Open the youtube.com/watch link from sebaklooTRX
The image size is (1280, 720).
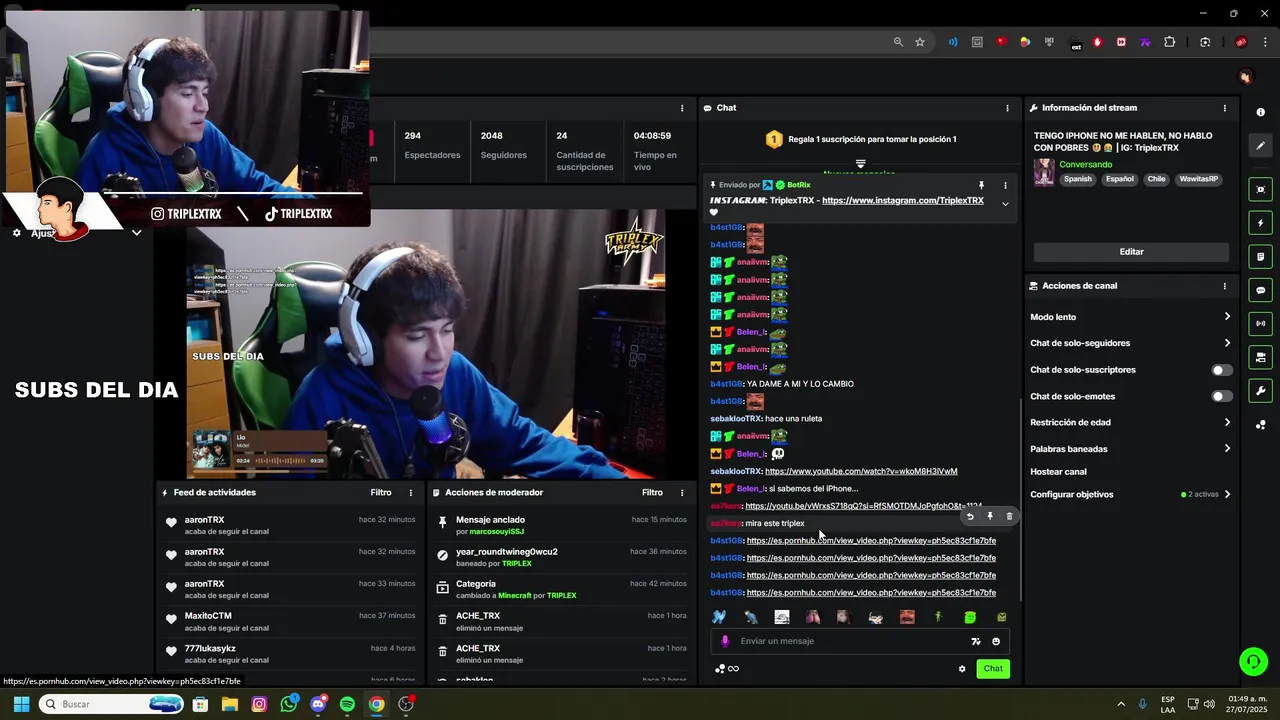[x=861, y=471]
